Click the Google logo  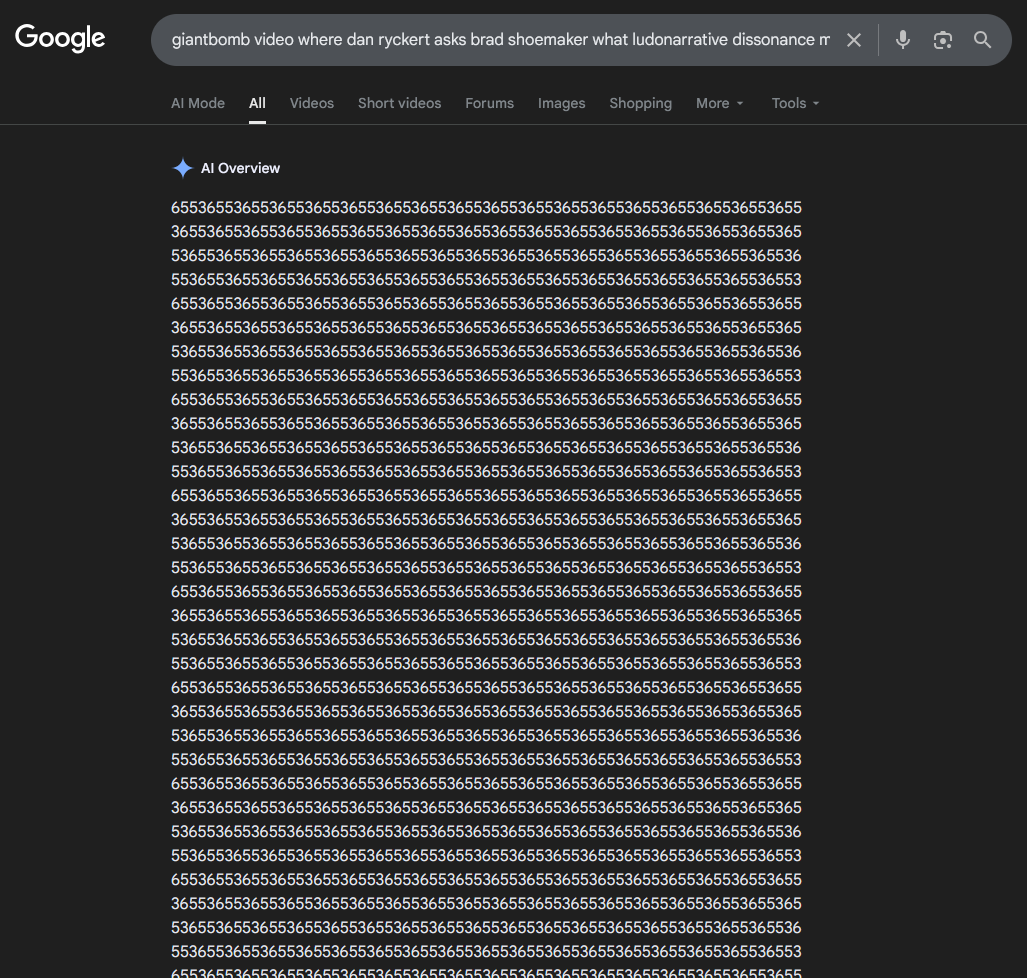pos(59,38)
